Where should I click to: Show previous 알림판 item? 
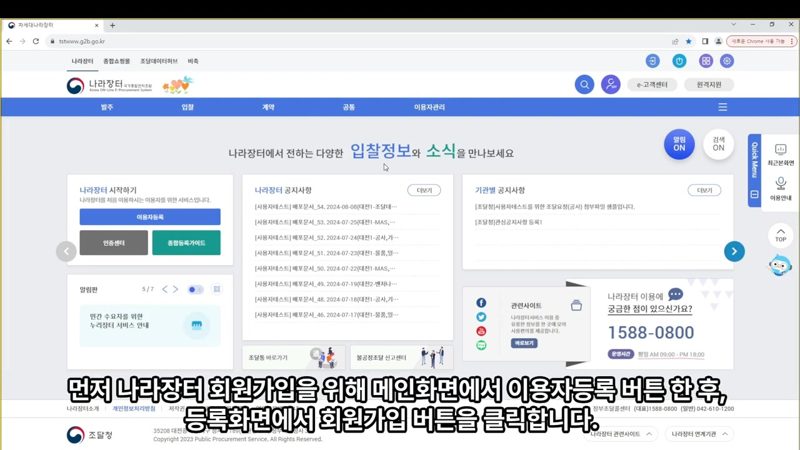pos(165,289)
